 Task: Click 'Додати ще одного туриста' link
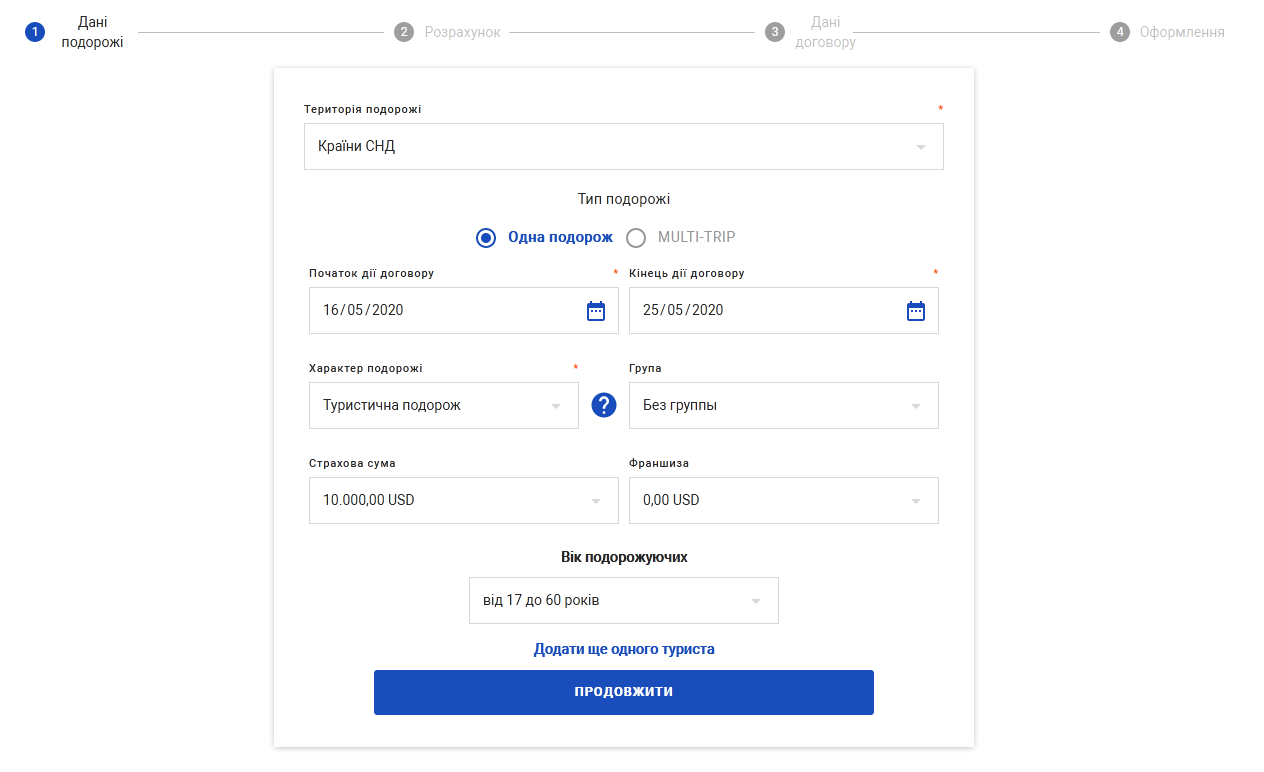tap(624, 649)
